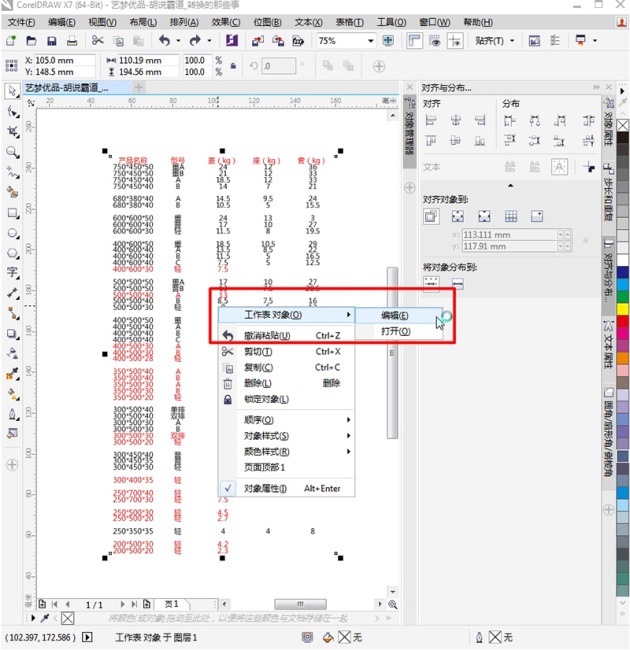Collapse the alignment section triangle
The image size is (630, 650).
[511, 186]
